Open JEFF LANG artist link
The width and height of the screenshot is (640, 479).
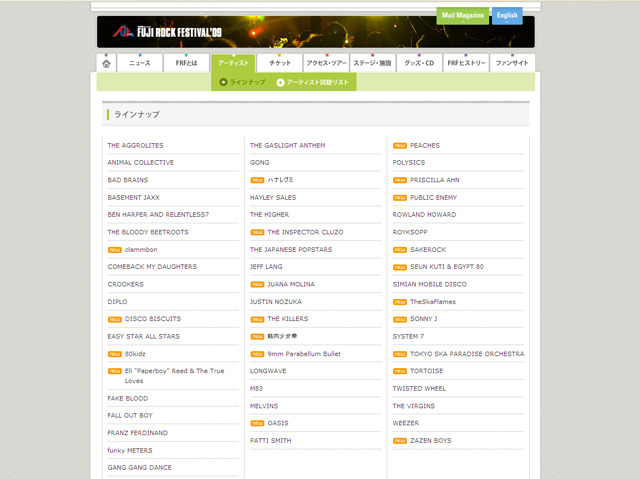click(266, 267)
